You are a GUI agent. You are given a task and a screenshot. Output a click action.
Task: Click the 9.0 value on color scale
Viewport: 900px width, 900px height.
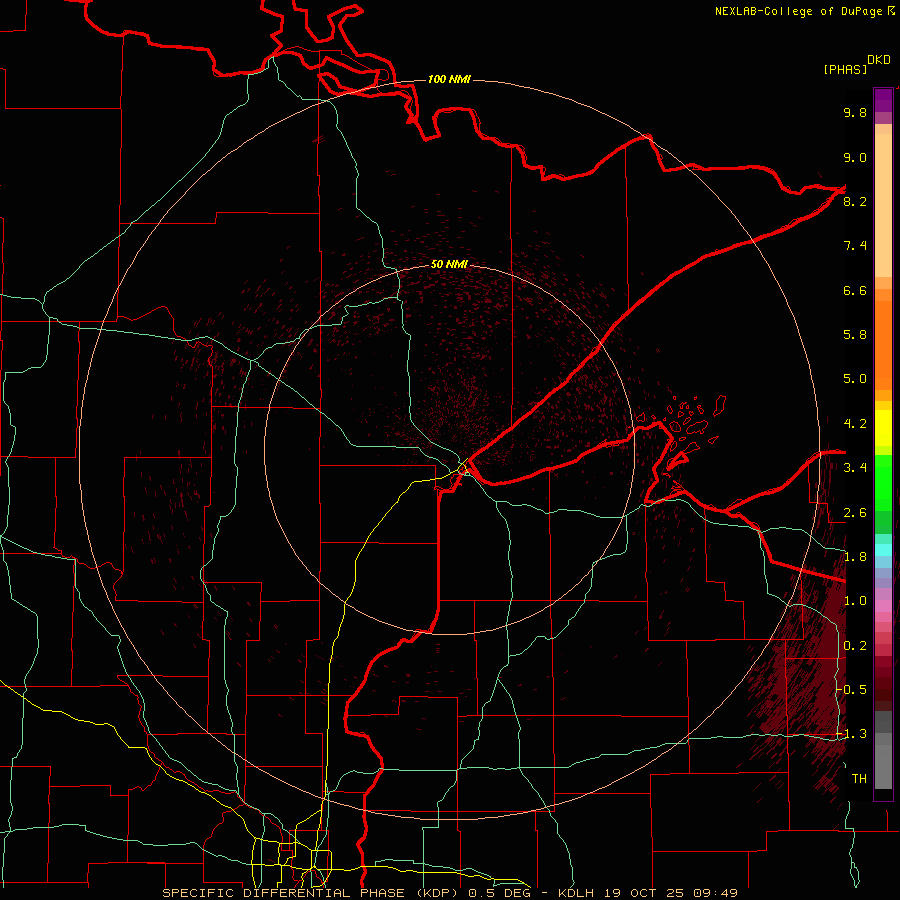coord(855,157)
